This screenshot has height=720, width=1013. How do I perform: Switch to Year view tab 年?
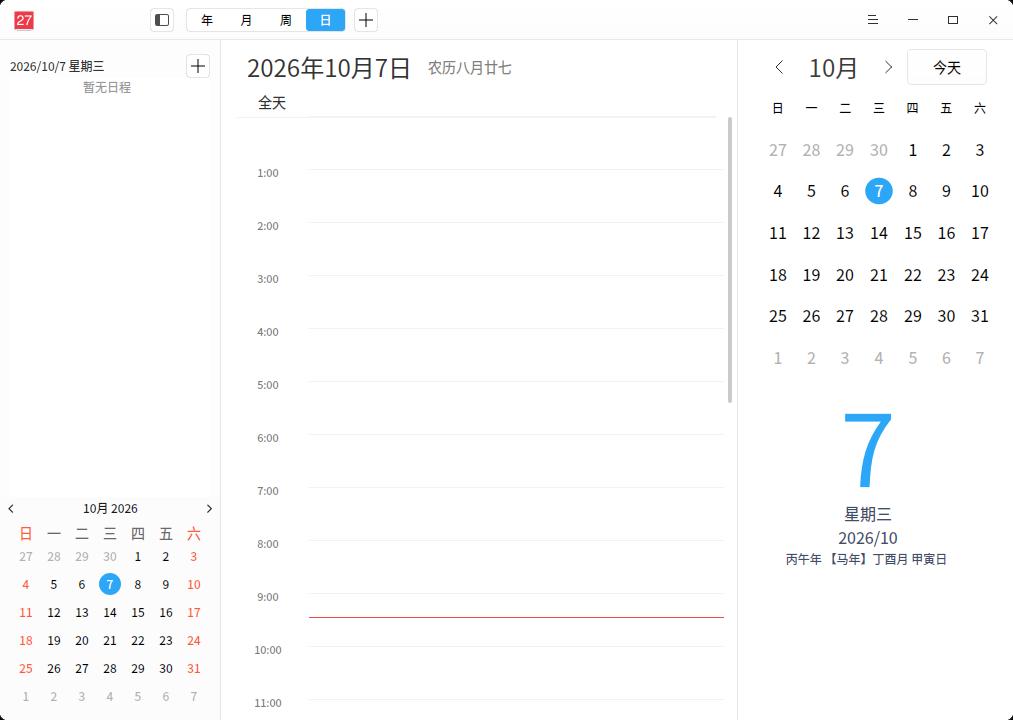[207, 20]
